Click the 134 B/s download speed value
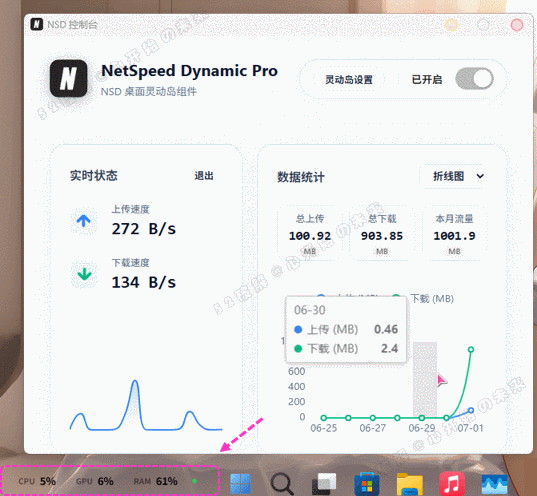This screenshot has width=537, height=496. point(144,283)
